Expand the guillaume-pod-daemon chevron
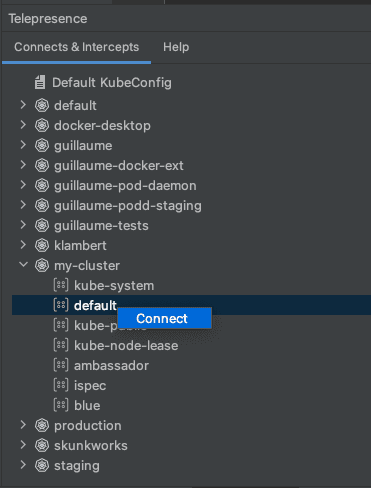371x488 pixels. coord(23,185)
